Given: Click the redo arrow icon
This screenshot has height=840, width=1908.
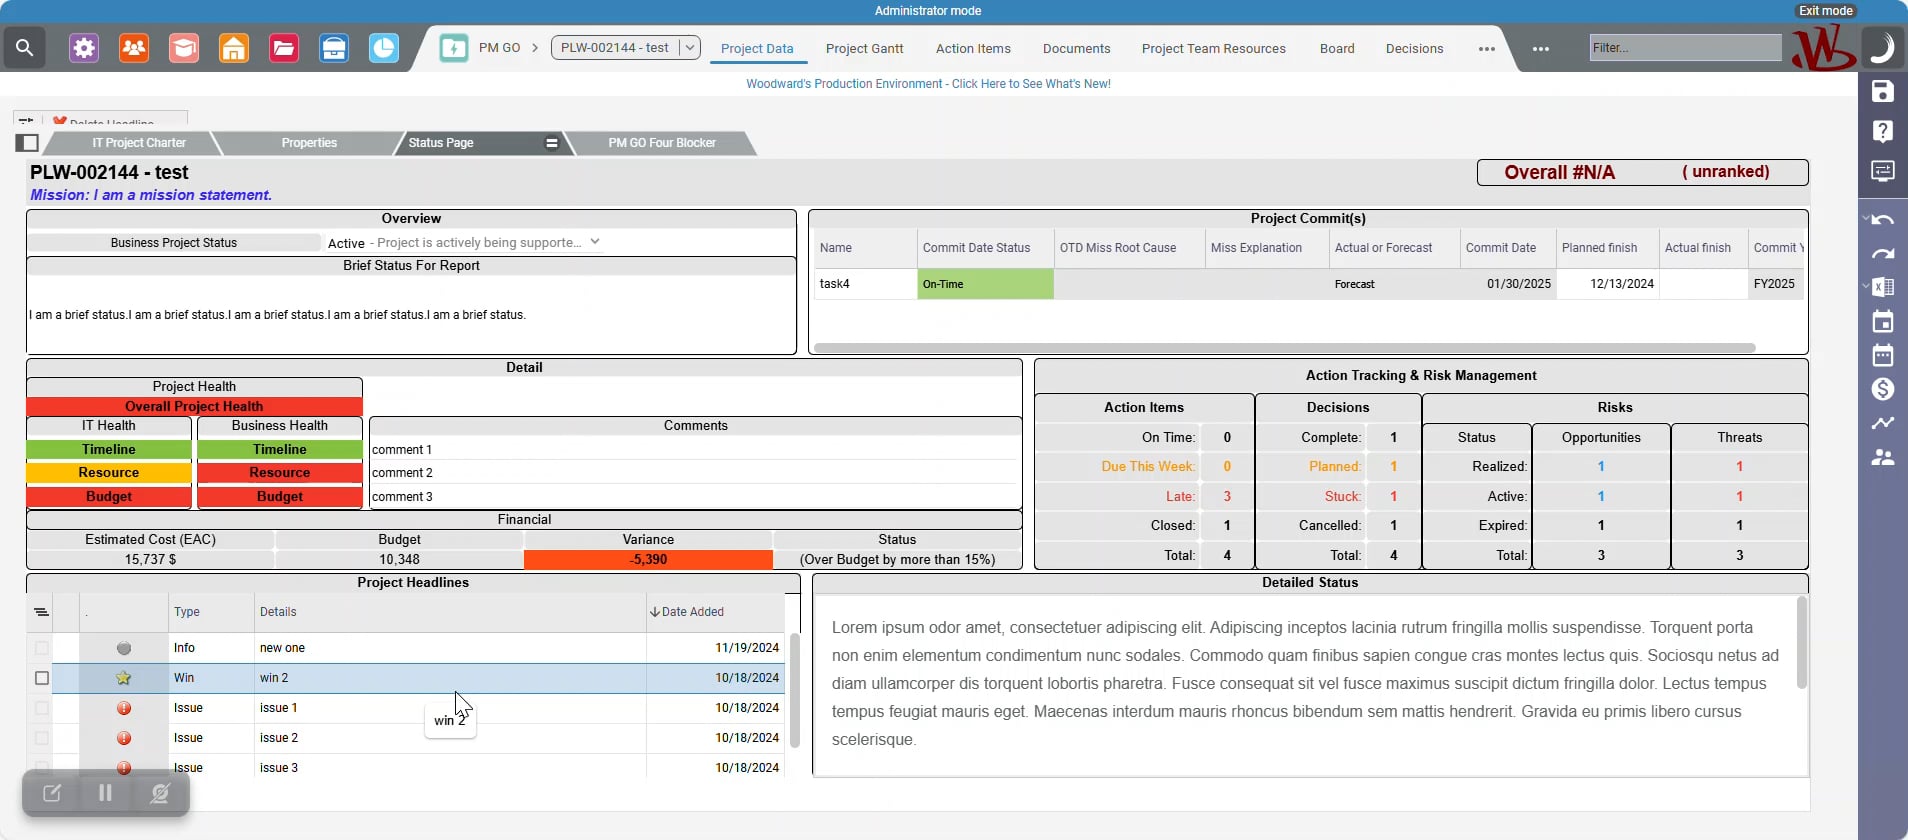Looking at the screenshot, I should pyautogui.click(x=1883, y=254).
